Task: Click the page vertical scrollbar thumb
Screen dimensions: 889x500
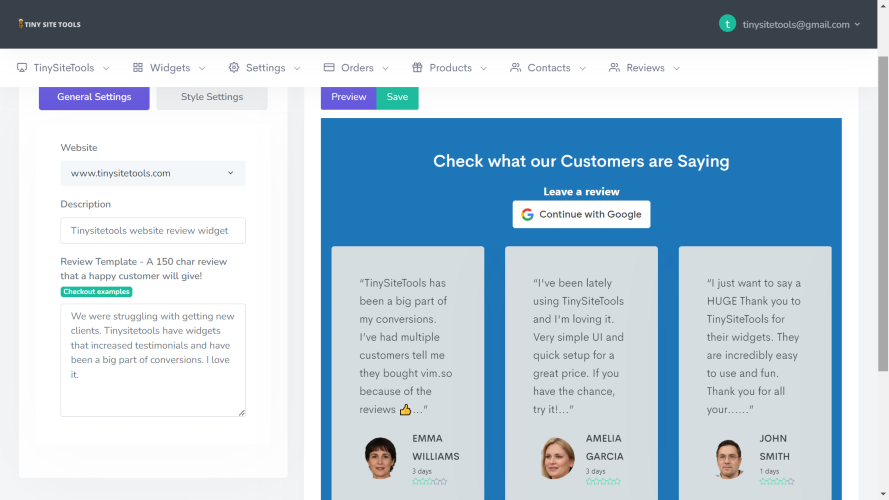Action: click(883, 214)
